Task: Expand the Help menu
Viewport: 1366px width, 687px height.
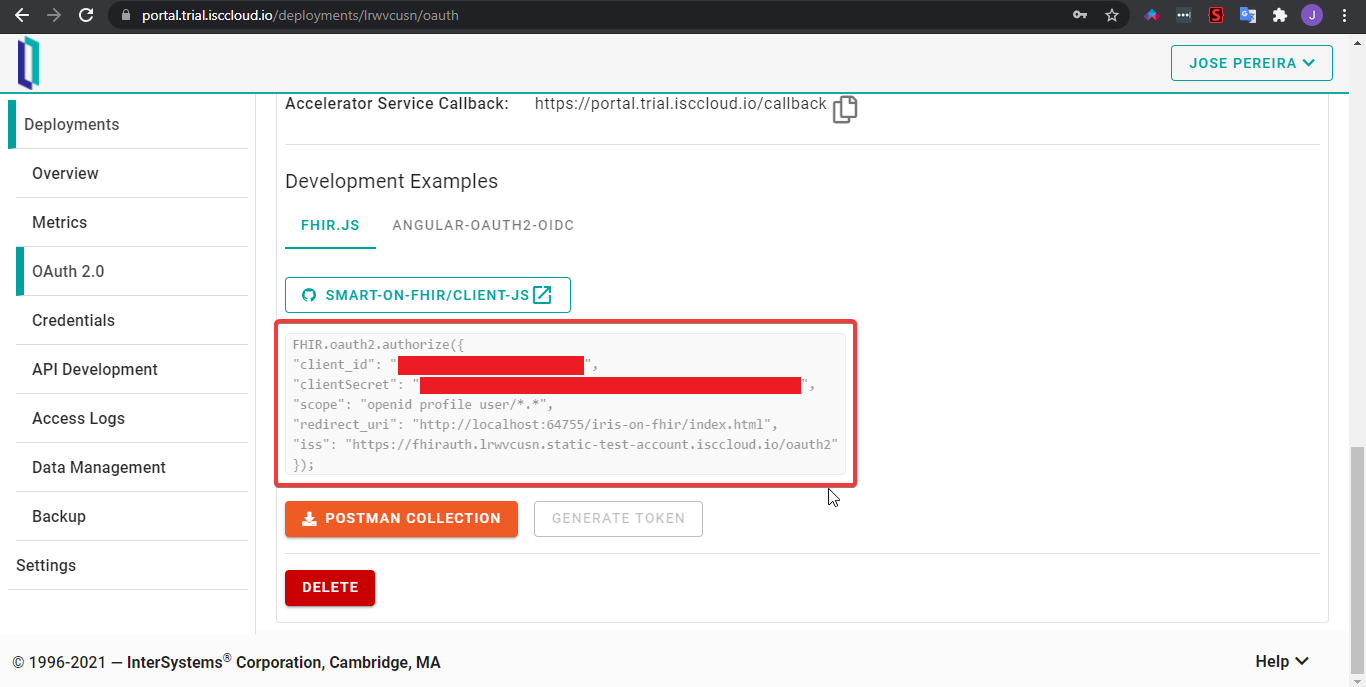Action: point(1282,661)
